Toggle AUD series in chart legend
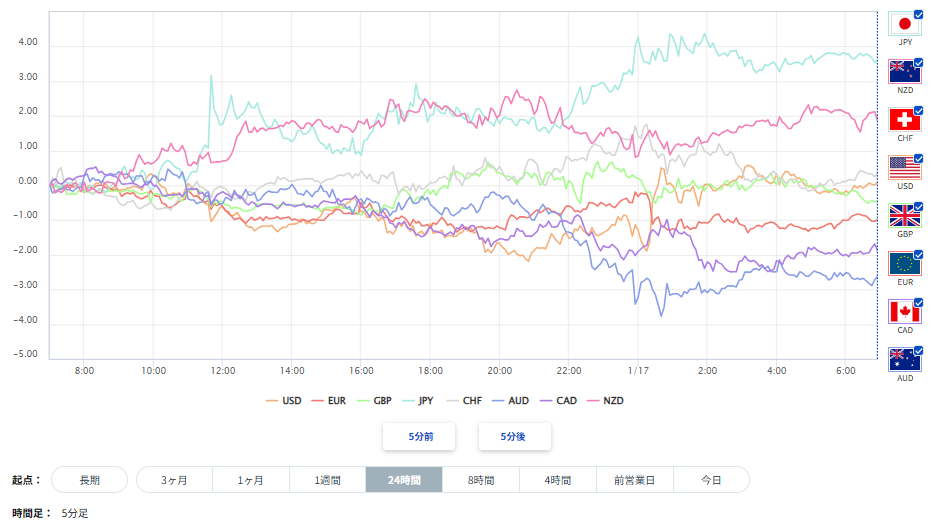 point(511,401)
